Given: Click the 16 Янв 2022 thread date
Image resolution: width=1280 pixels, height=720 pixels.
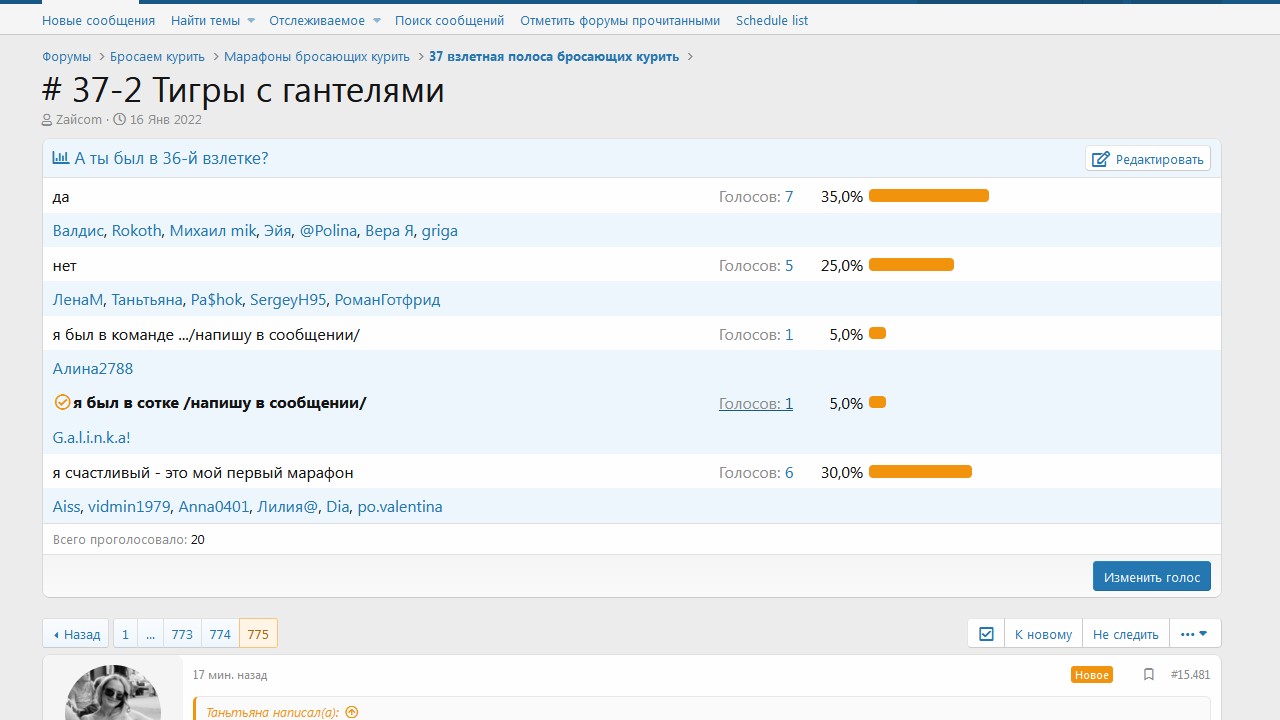Looking at the screenshot, I should tap(166, 120).
